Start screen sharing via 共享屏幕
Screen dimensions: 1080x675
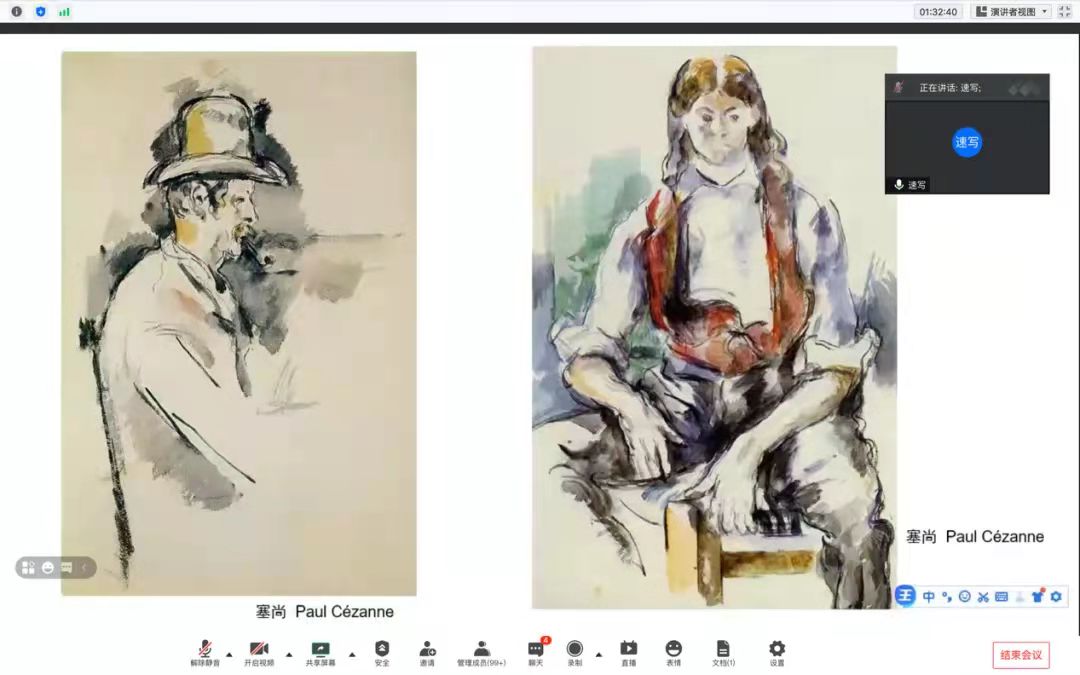tap(320, 652)
